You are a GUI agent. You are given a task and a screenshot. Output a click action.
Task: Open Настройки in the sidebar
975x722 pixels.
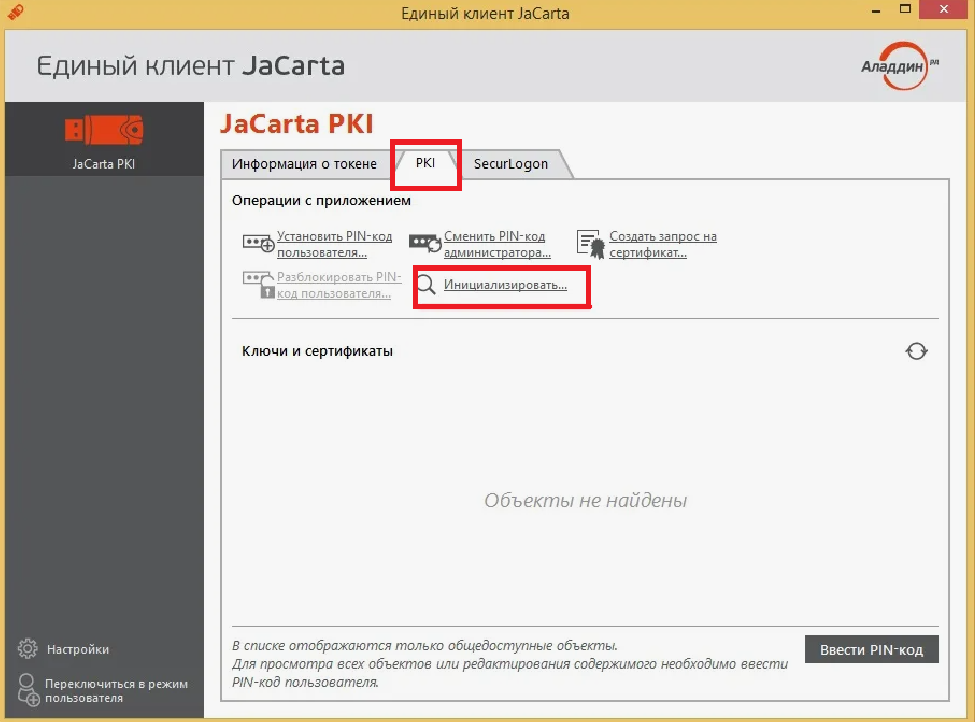coord(78,649)
